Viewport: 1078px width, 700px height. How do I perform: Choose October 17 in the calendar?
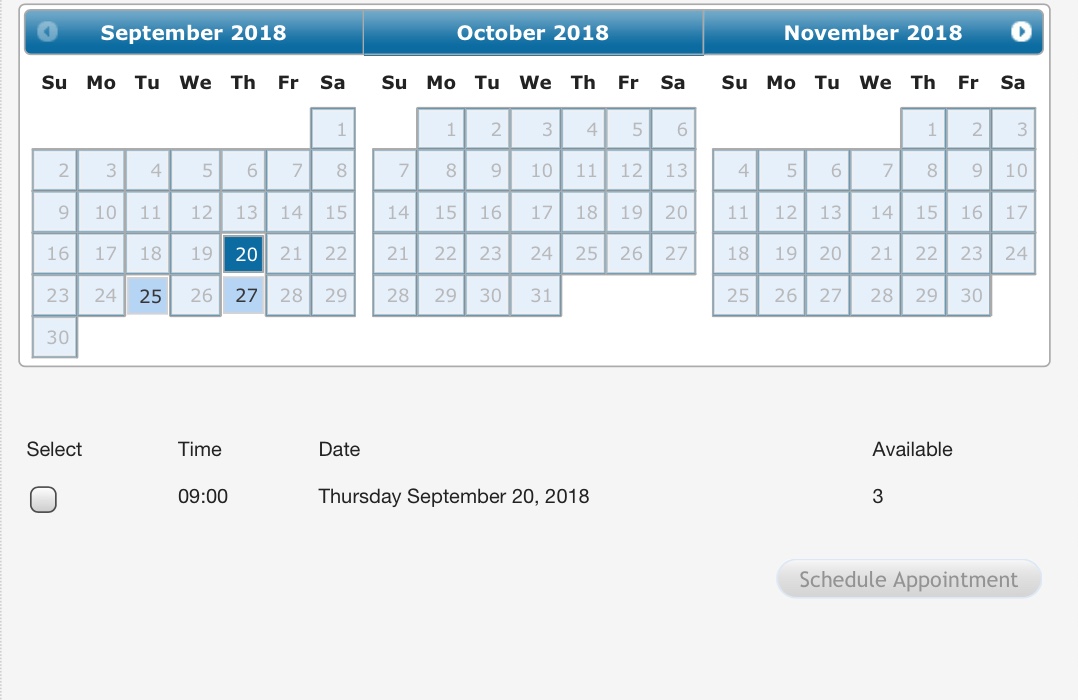(536, 212)
